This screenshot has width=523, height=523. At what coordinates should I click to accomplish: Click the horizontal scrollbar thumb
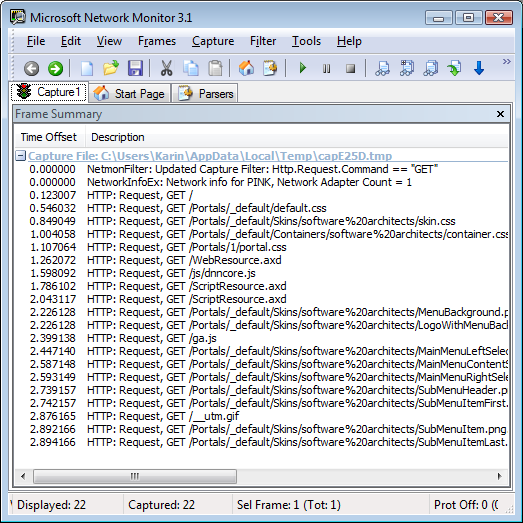pyautogui.click(x=135, y=476)
